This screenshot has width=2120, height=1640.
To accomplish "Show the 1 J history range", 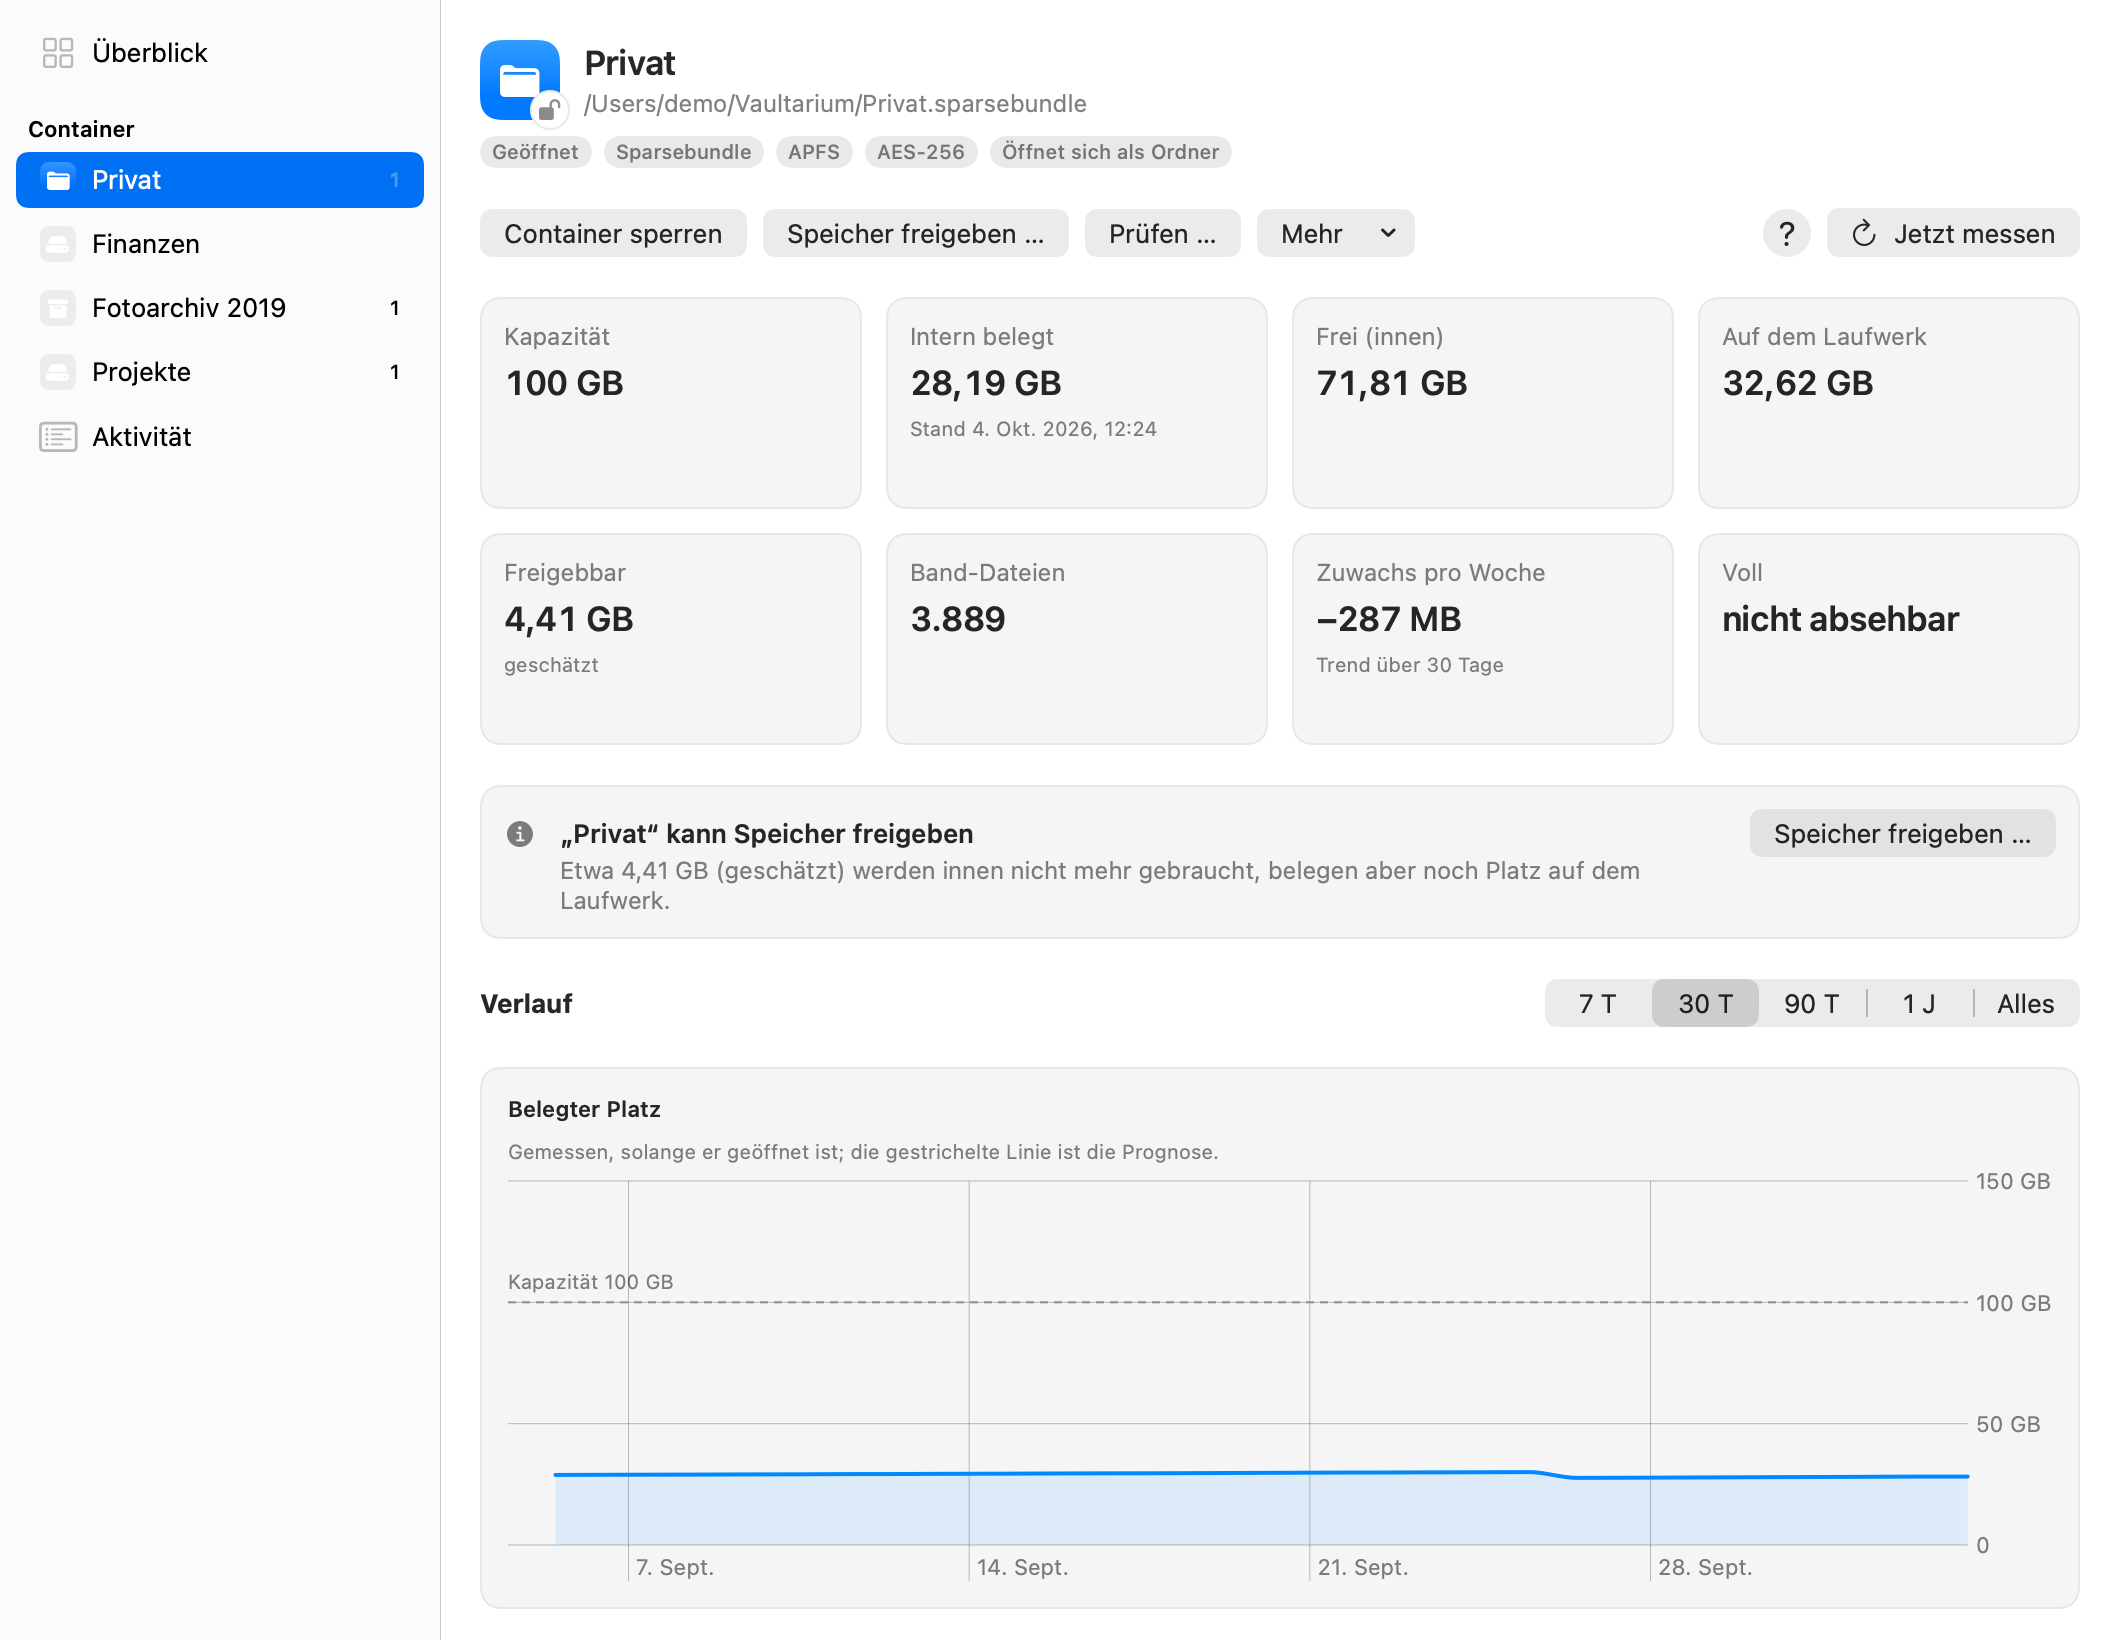I will (x=1919, y=1004).
